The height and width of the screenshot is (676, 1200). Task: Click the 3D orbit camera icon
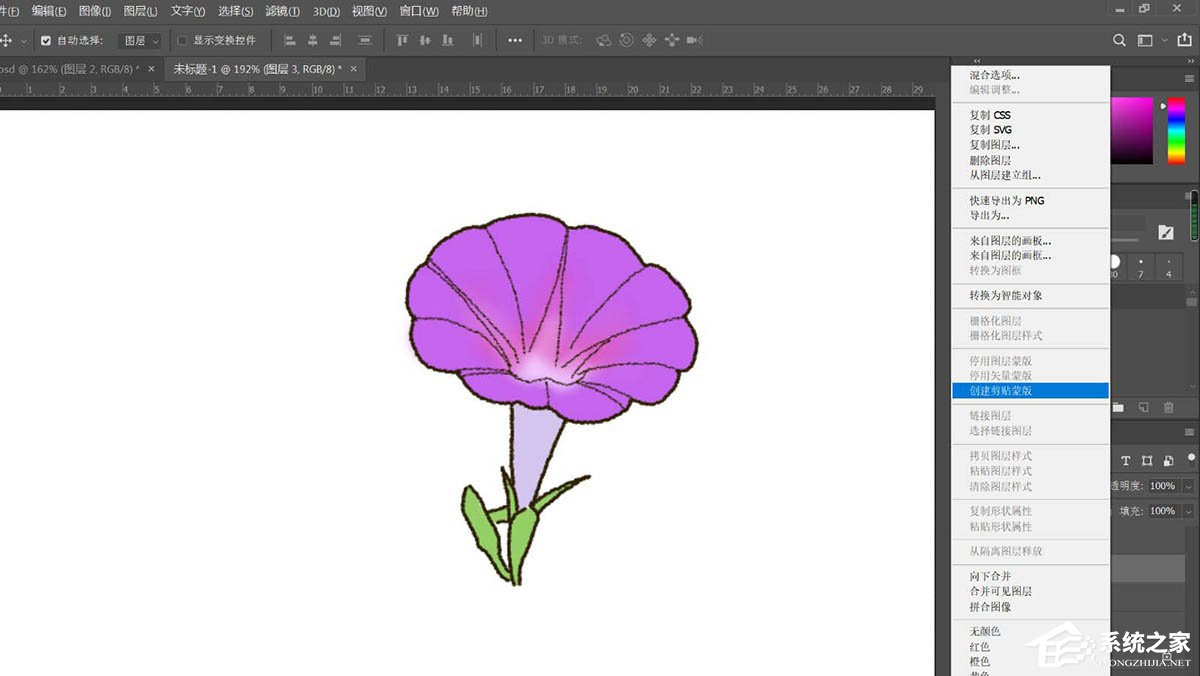(604, 41)
